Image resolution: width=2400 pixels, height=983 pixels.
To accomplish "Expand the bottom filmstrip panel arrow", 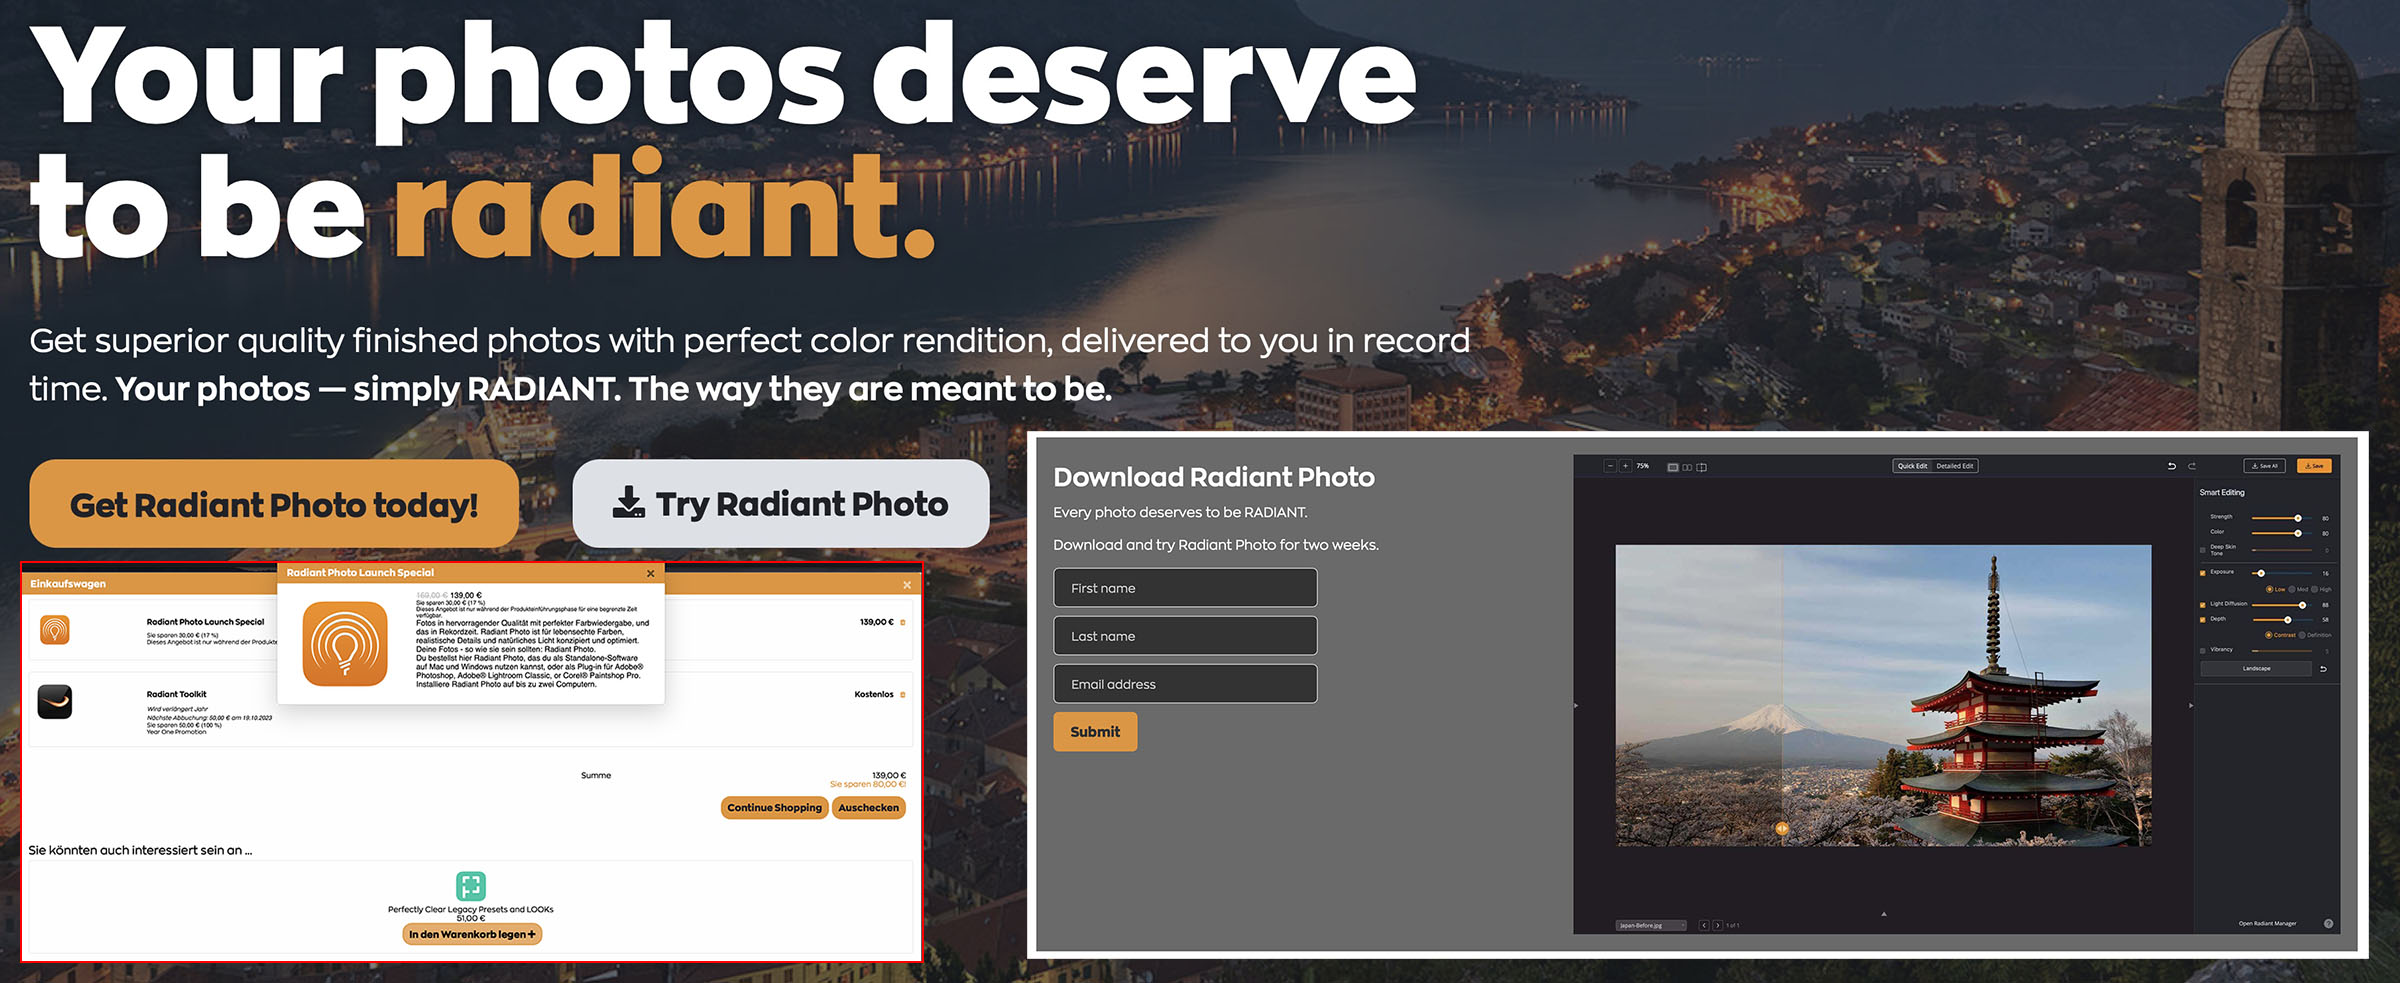I will 1884,913.
